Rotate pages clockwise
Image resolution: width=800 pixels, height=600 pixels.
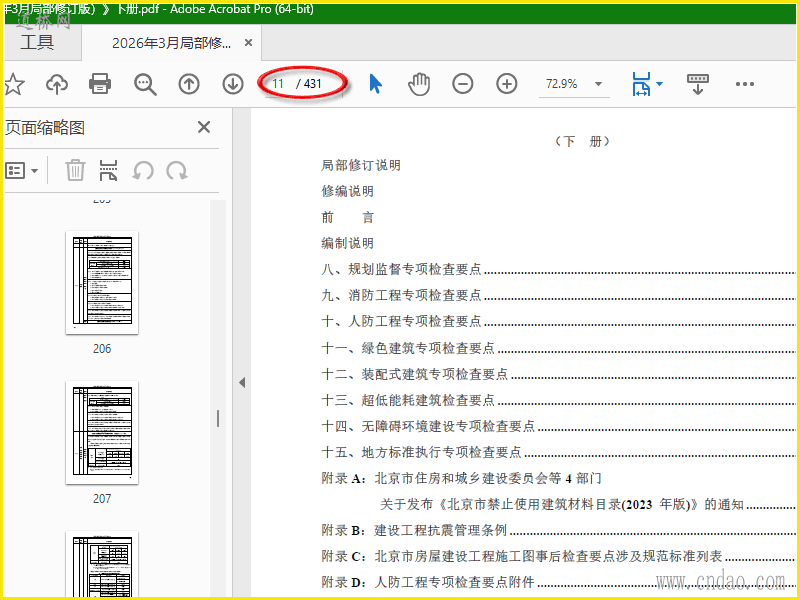(177, 170)
